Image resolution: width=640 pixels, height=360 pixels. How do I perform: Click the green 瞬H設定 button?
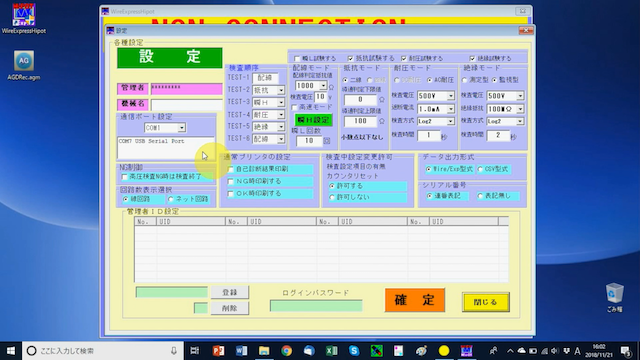click(x=313, y=120)
